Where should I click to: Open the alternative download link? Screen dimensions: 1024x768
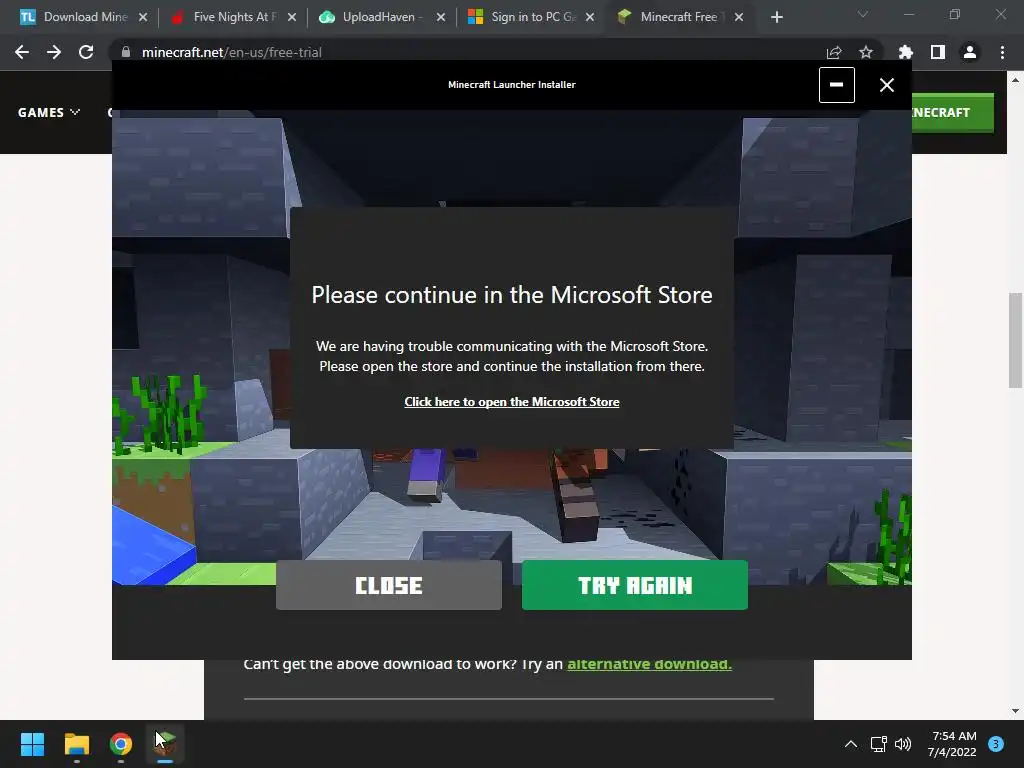point(649,664)
